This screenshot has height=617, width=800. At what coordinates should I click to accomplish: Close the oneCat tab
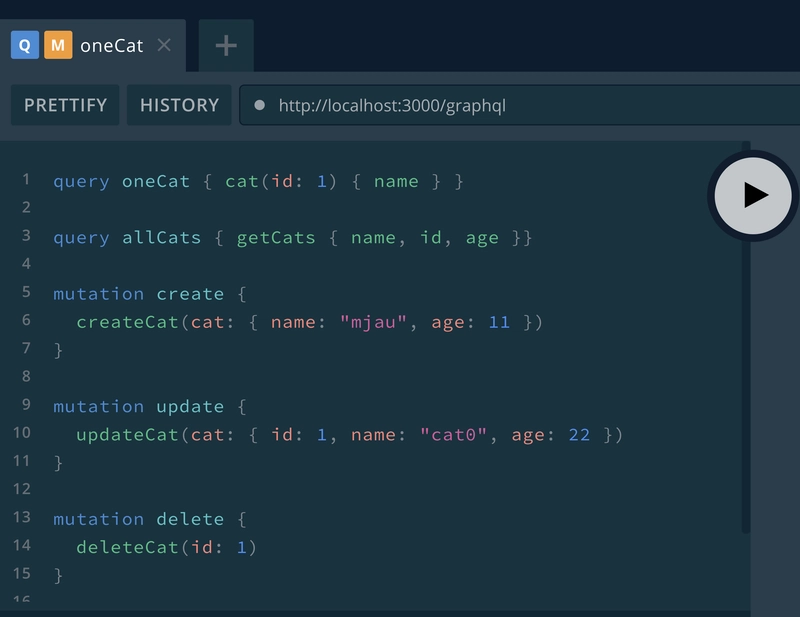click(x=164, y=45)
